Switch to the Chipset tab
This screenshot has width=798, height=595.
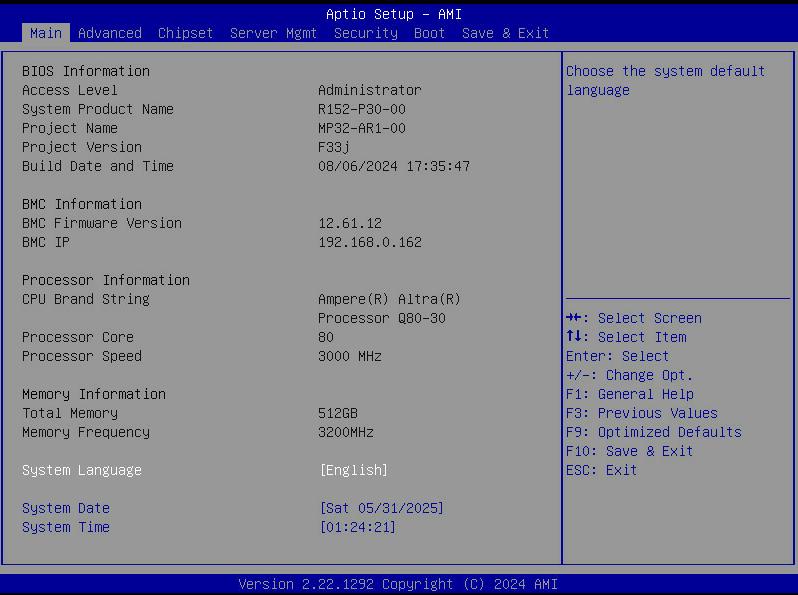point(185,33)
